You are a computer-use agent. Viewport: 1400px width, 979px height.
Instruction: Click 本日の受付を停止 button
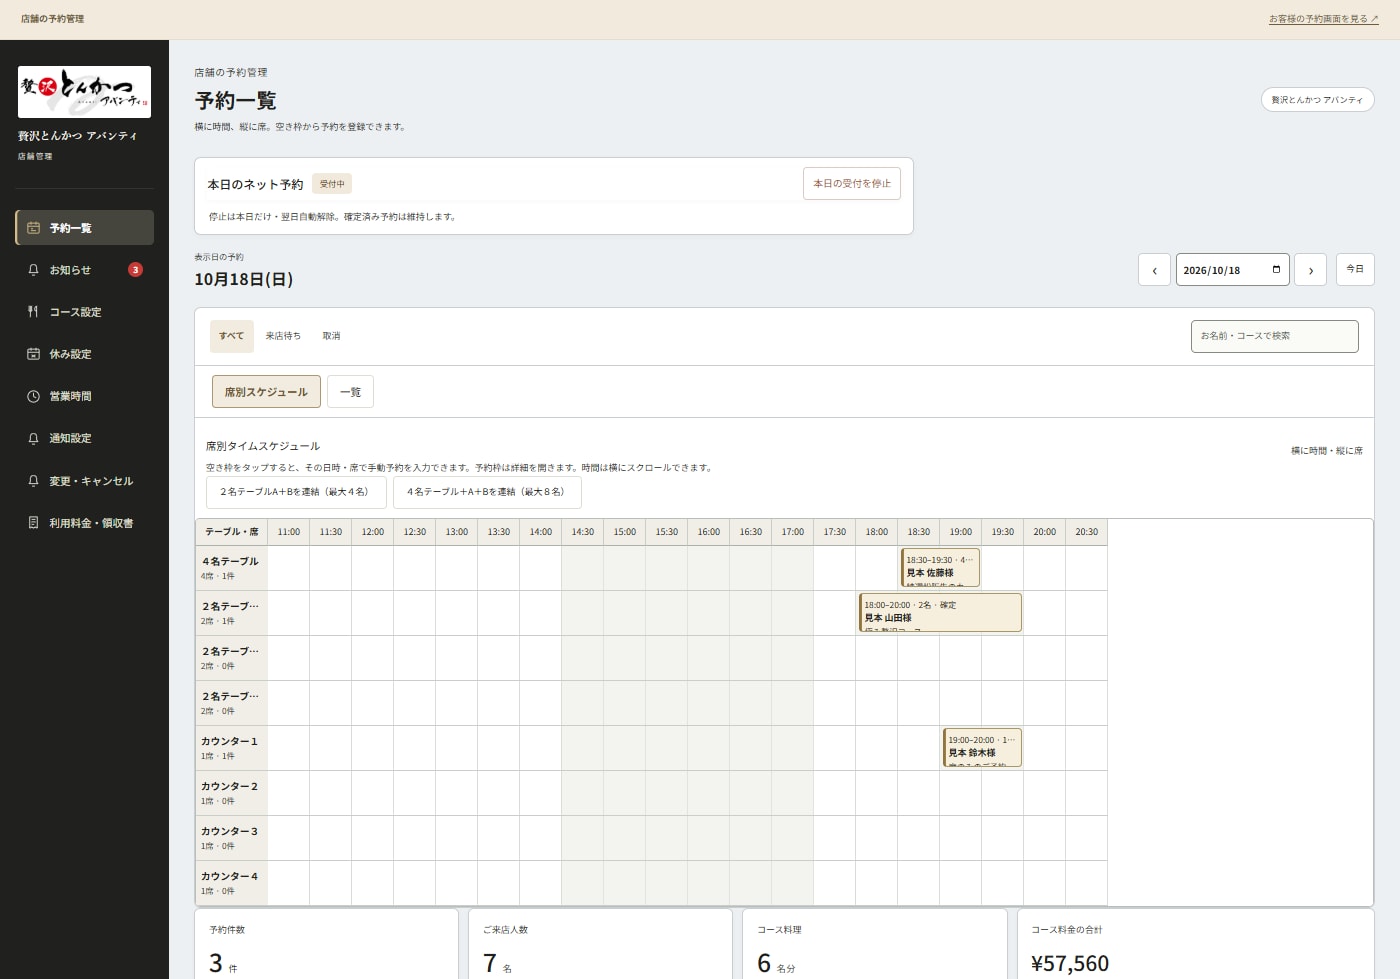(x=852, y=184)
